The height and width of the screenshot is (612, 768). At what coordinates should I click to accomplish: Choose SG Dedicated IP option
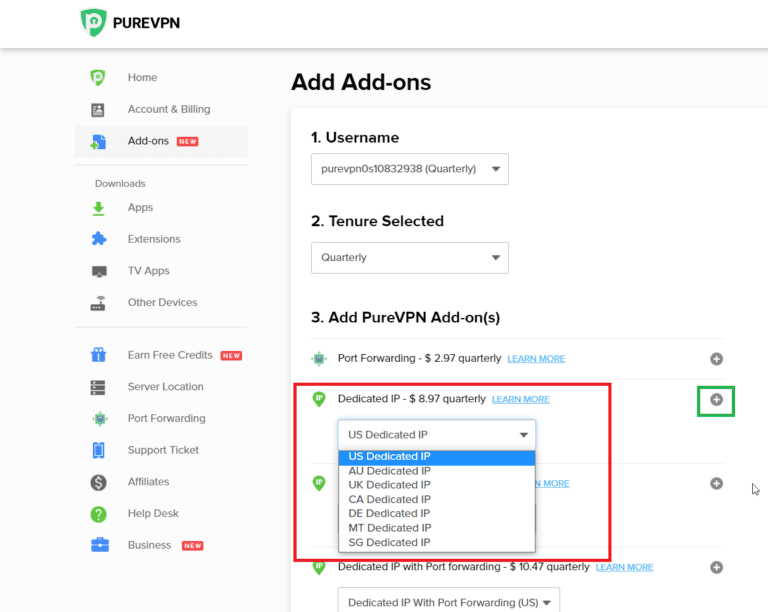pos(390,542)
